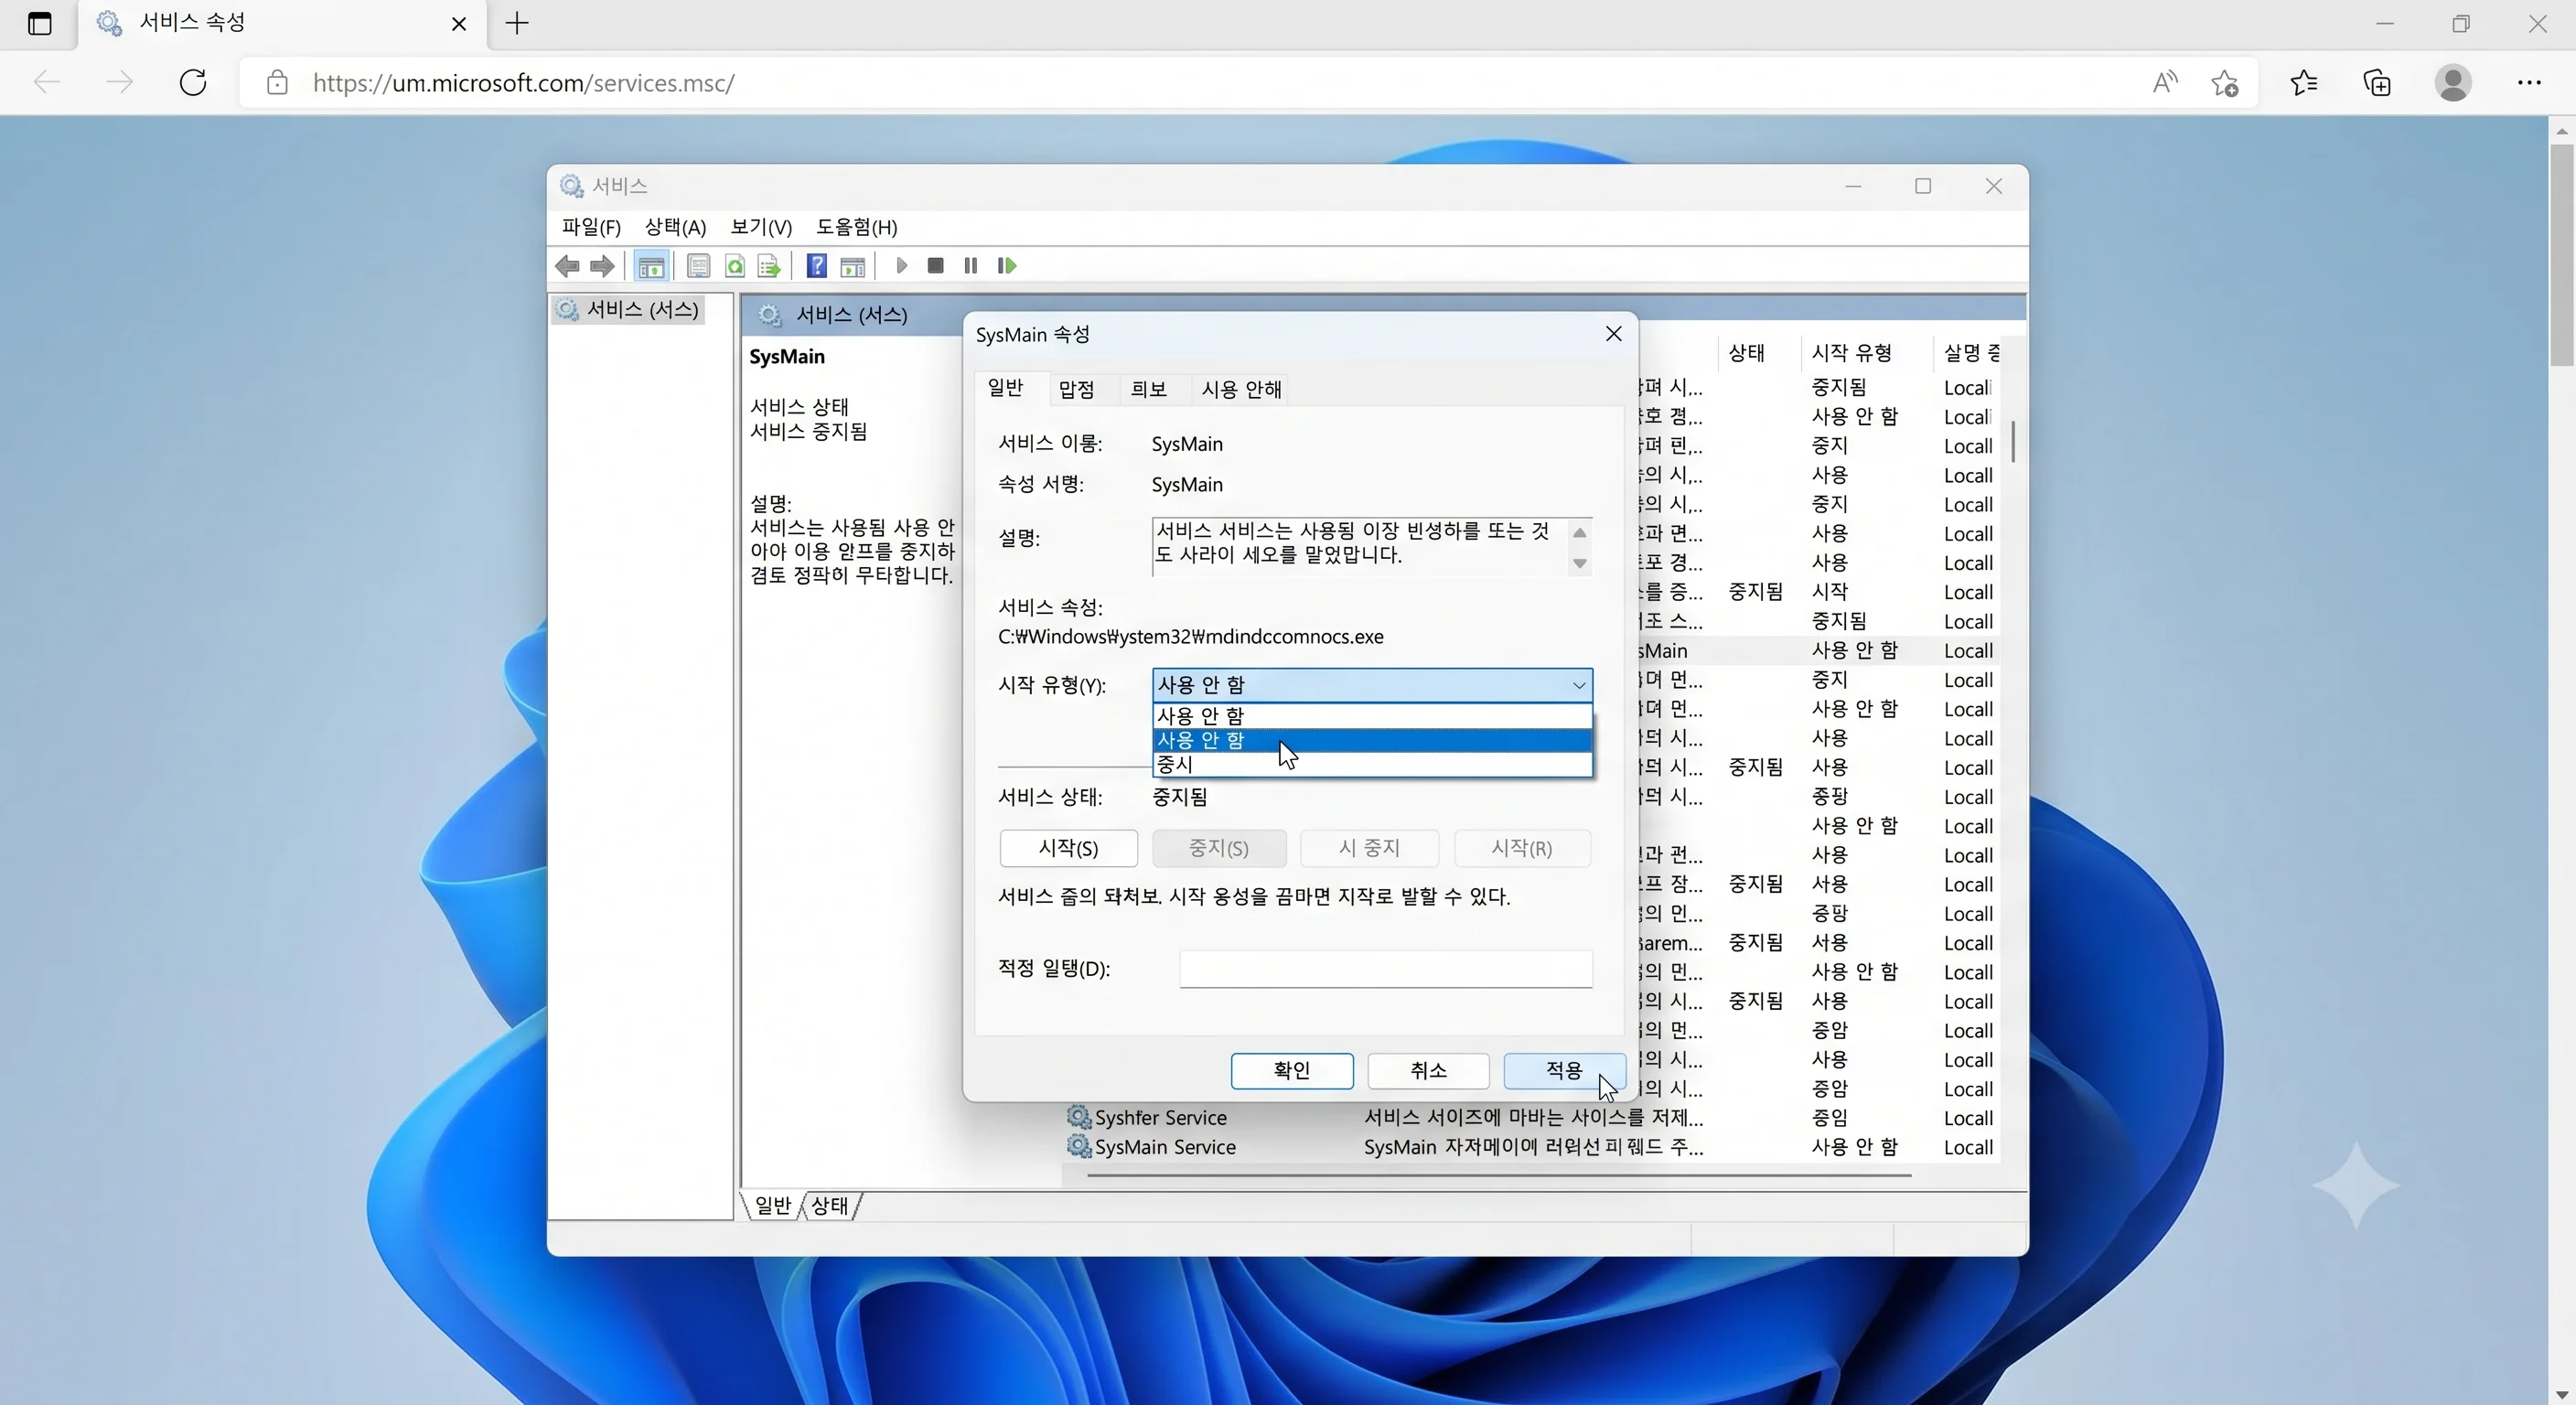The image size is (2576, 1405).
Task: Open the browser three-dot settings menu
Action: pyautogui.click(x=2529, y=83)
